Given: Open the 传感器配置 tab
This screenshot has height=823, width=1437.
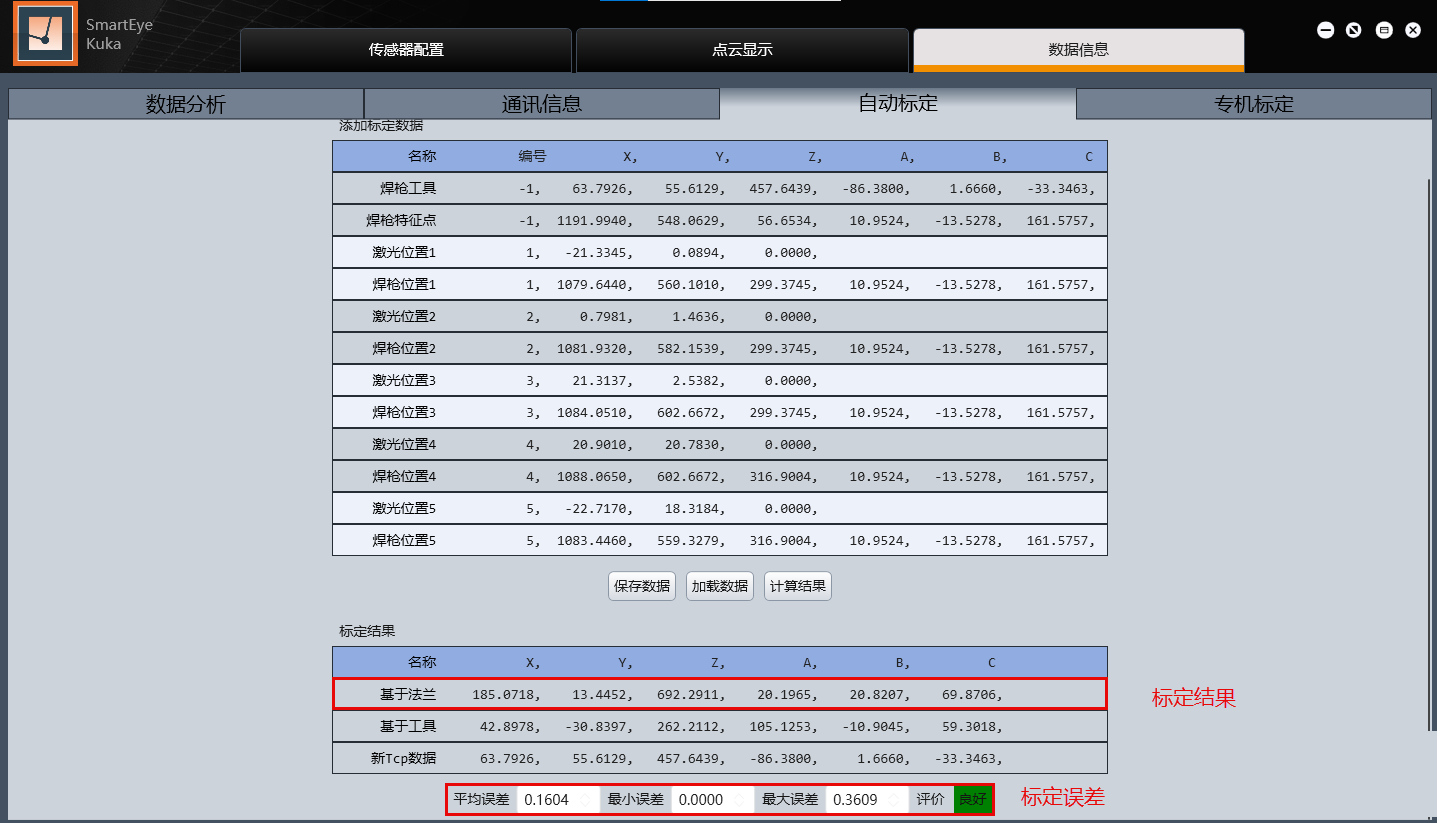Looking at the screenshot, I should click(405, 50).
